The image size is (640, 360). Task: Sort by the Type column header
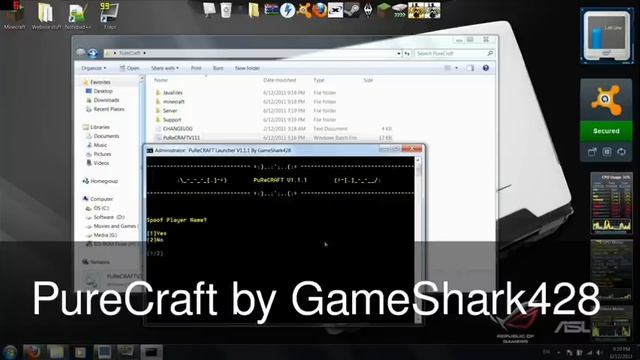pyautogui.click(x=319, y=80)
